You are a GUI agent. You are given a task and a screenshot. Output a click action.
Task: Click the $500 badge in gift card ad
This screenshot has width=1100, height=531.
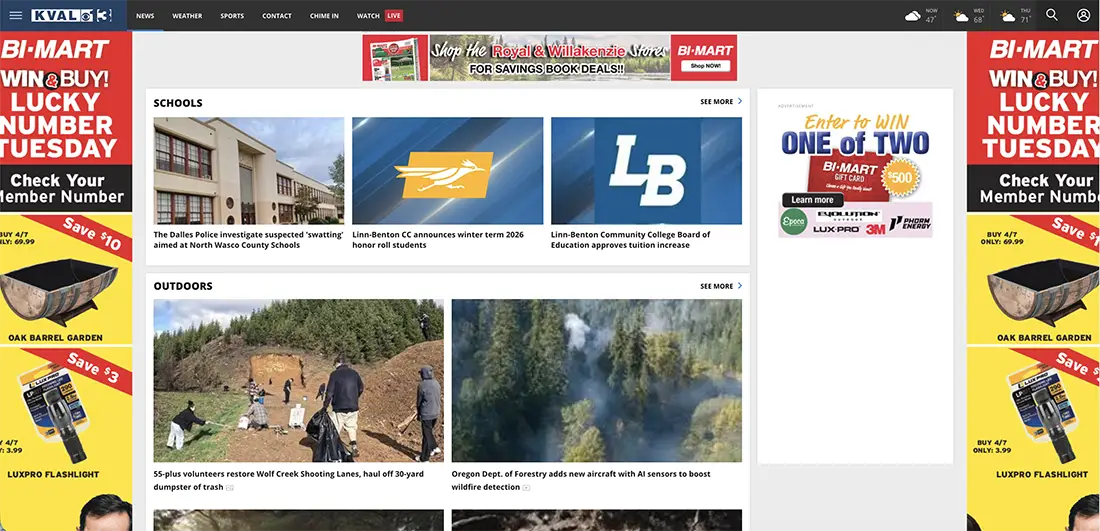pyautogui.click(x=900, y=178)
